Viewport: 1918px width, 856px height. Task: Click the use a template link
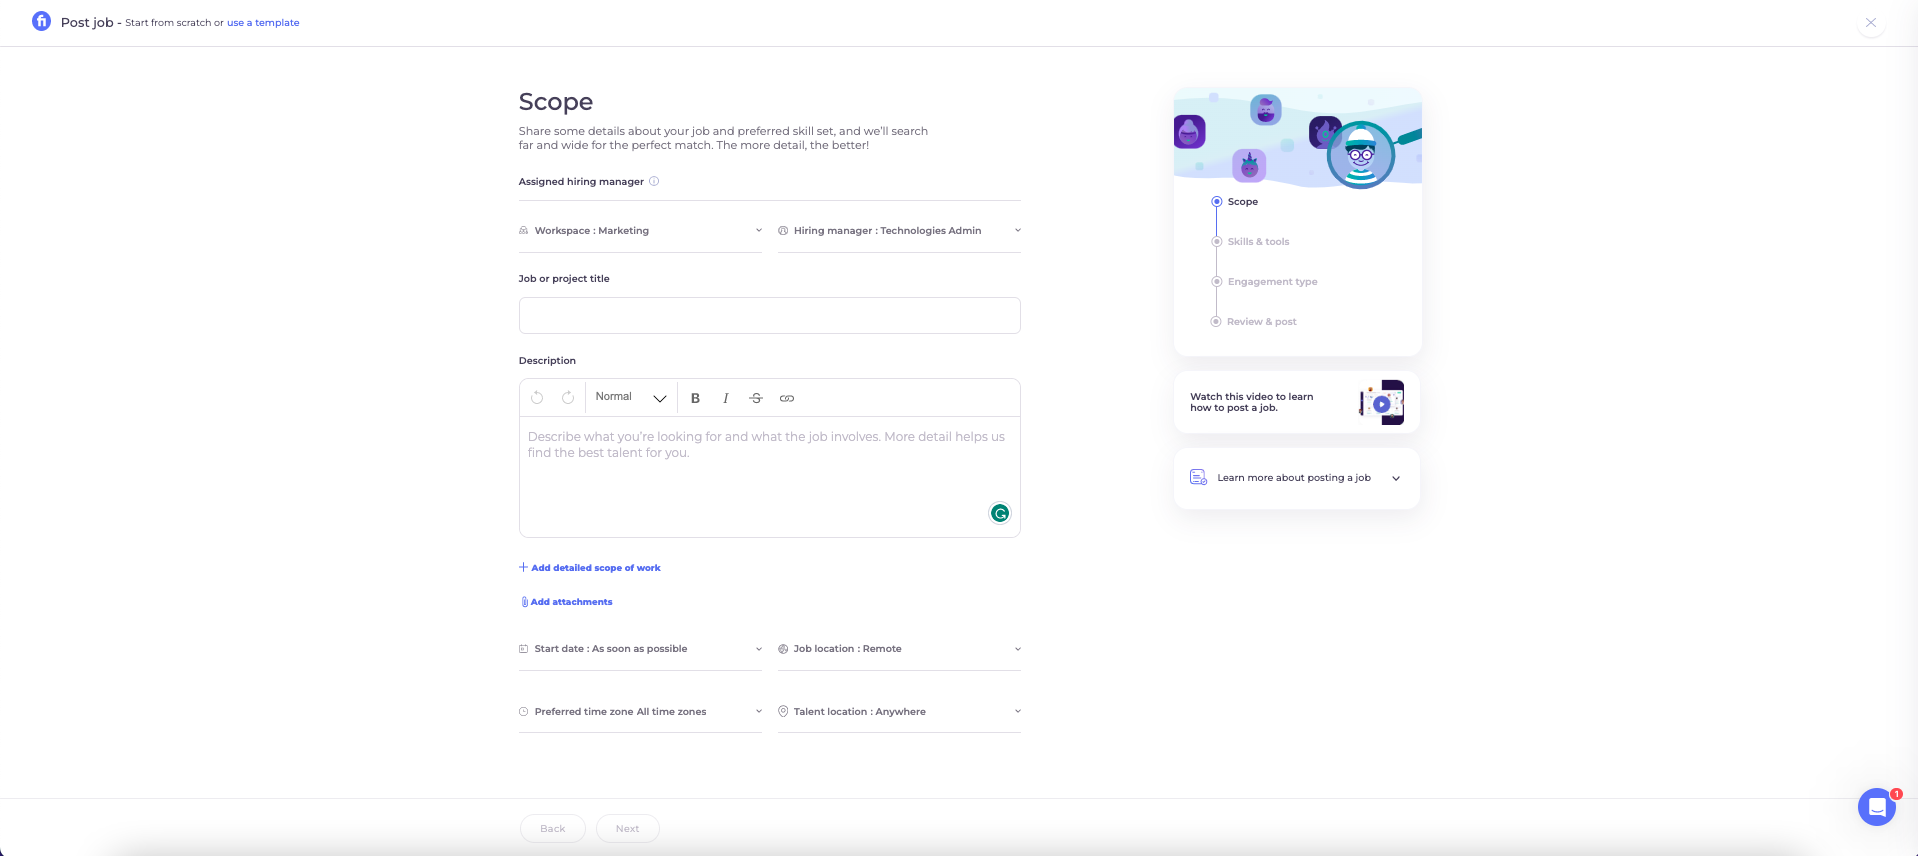point(263,22)
